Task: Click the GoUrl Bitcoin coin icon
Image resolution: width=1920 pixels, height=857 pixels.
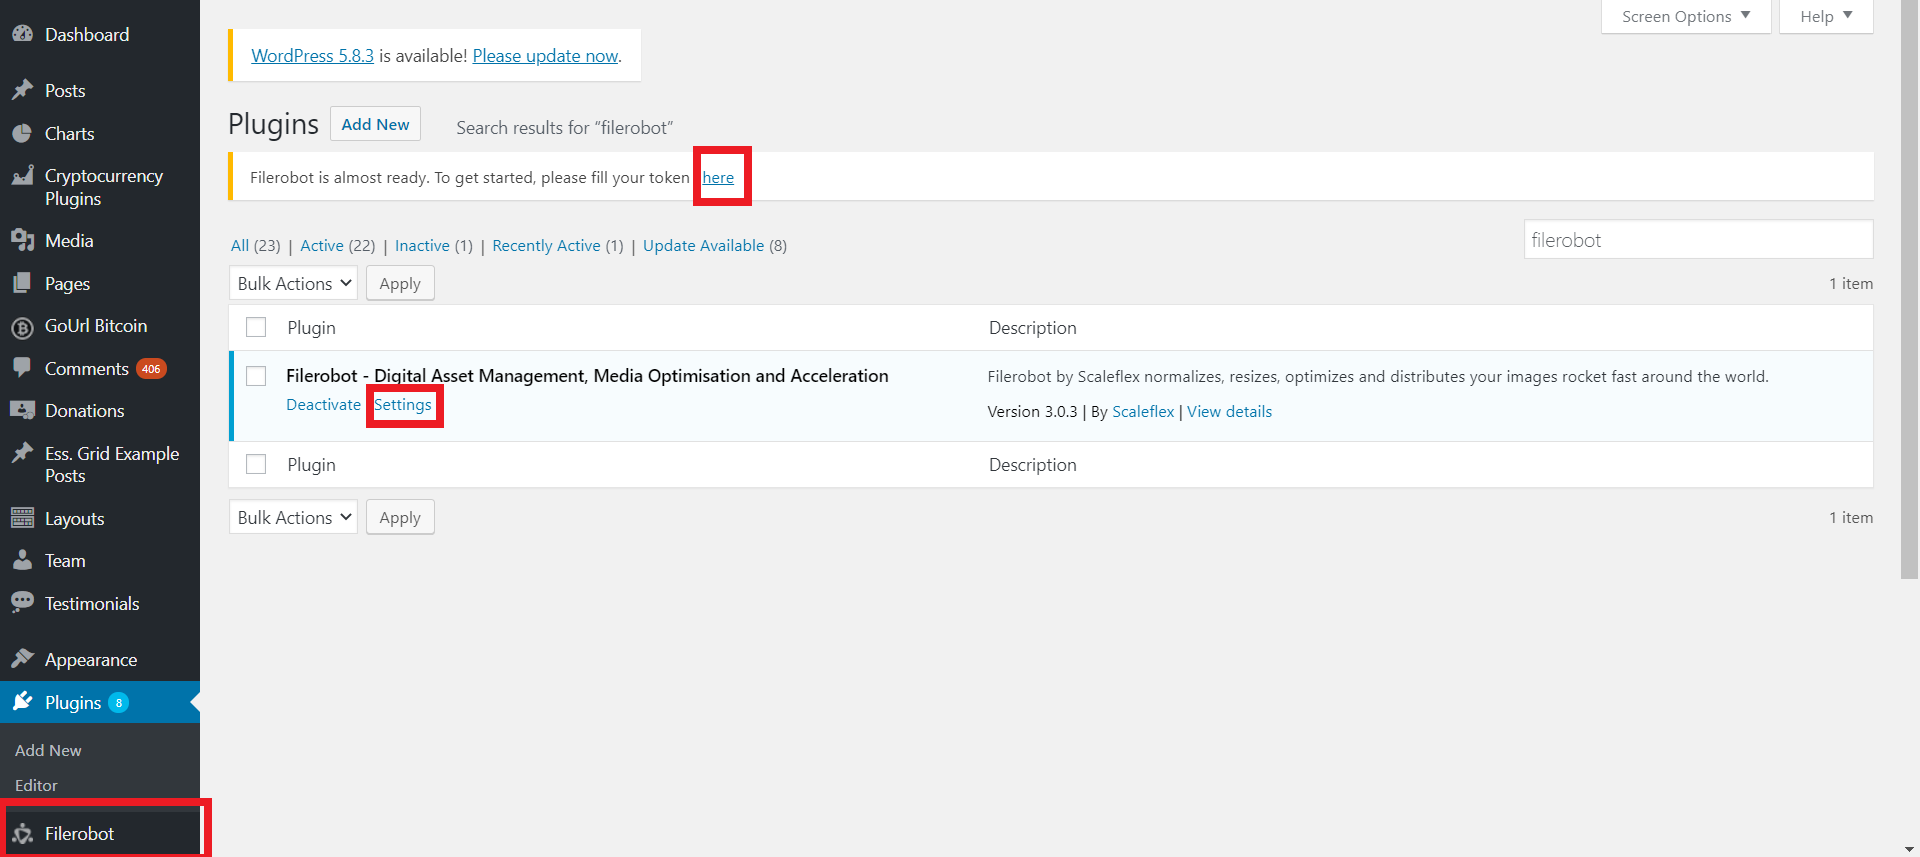Action: [22, 327]
